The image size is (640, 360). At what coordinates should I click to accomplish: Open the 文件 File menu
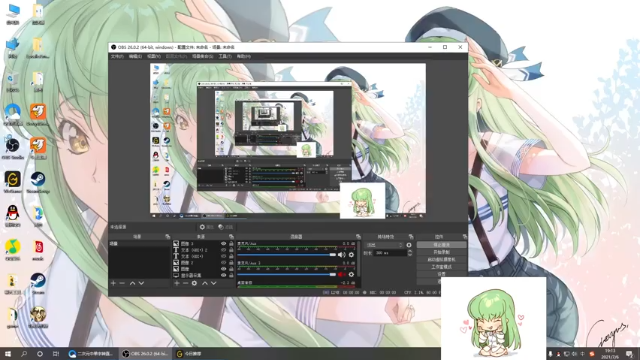point(117,56)
